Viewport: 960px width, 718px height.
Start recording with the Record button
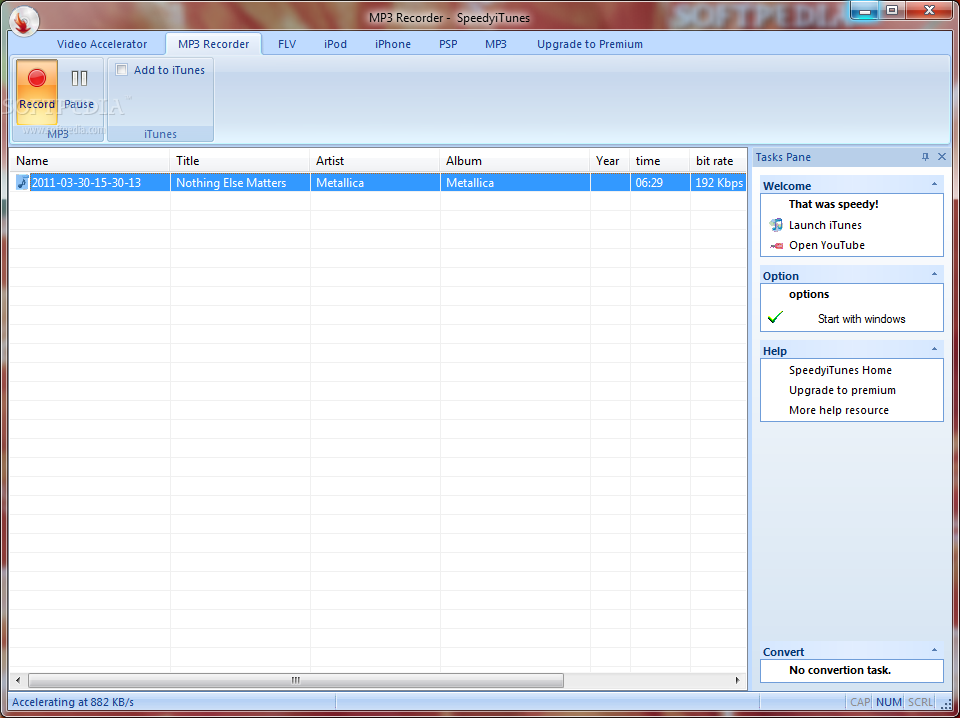click(x=37, y=91)
